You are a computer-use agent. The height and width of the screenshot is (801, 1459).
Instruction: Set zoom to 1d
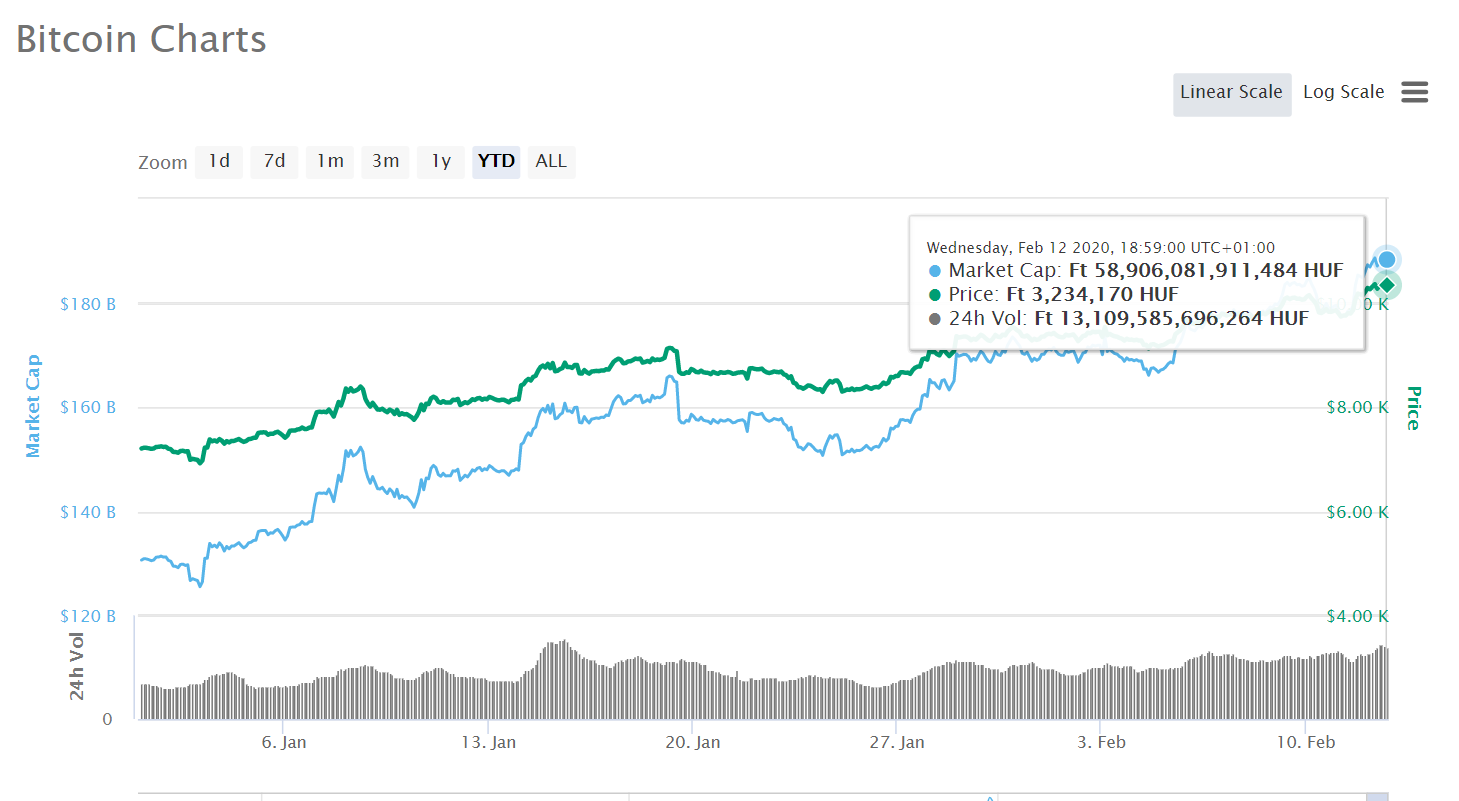coord(219,161)
